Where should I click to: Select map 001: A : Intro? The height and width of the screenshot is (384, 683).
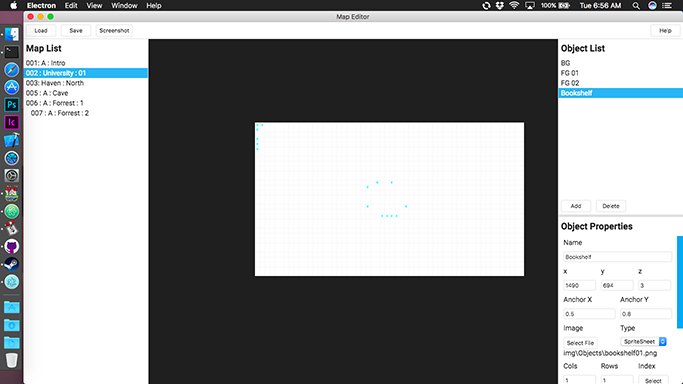(x=86, y=63)
